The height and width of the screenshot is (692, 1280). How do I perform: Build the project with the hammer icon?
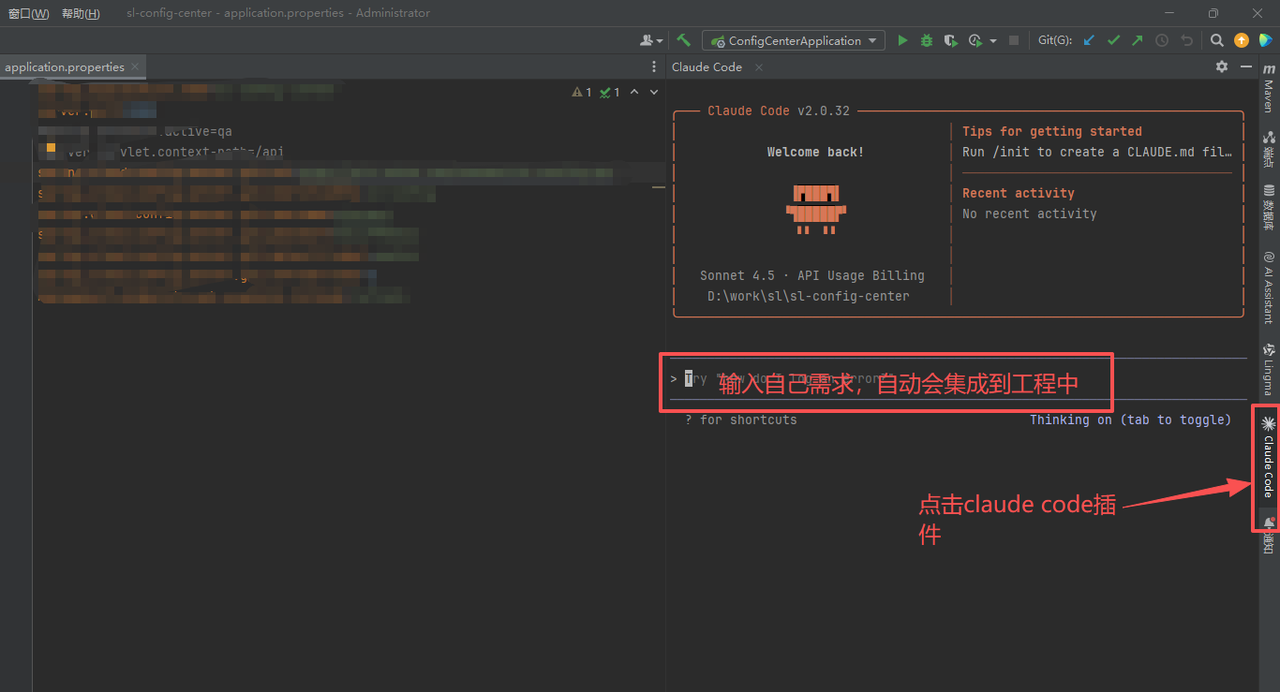[x=684, y=41]
